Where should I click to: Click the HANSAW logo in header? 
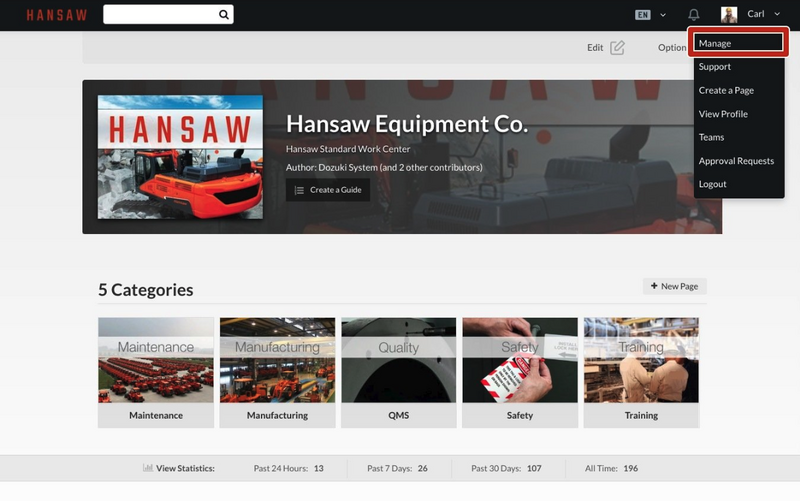click(56, 15)
